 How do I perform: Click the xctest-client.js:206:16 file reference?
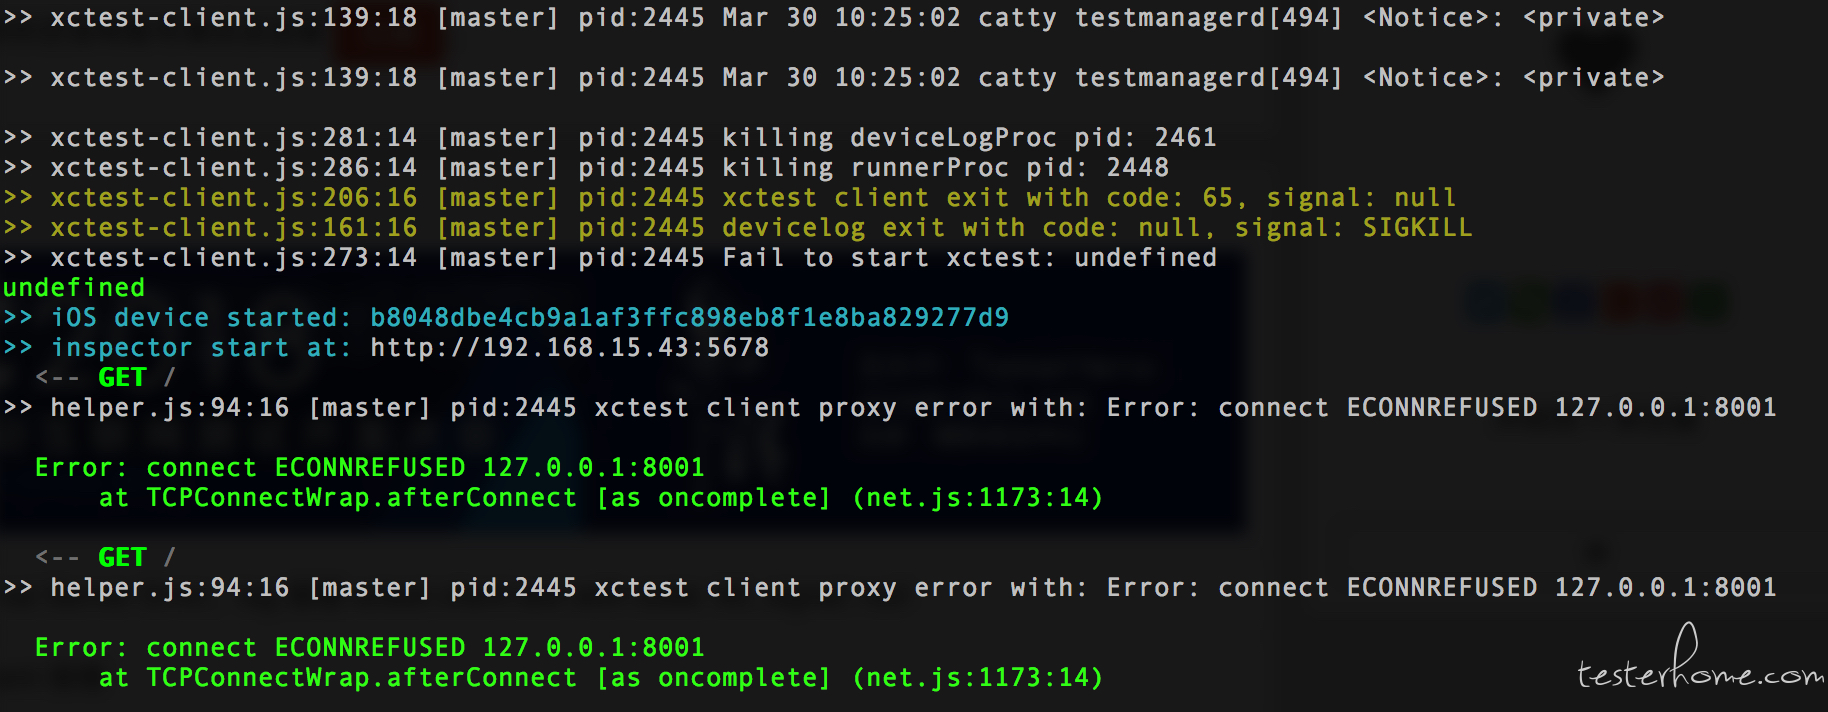tap(233, 198)
